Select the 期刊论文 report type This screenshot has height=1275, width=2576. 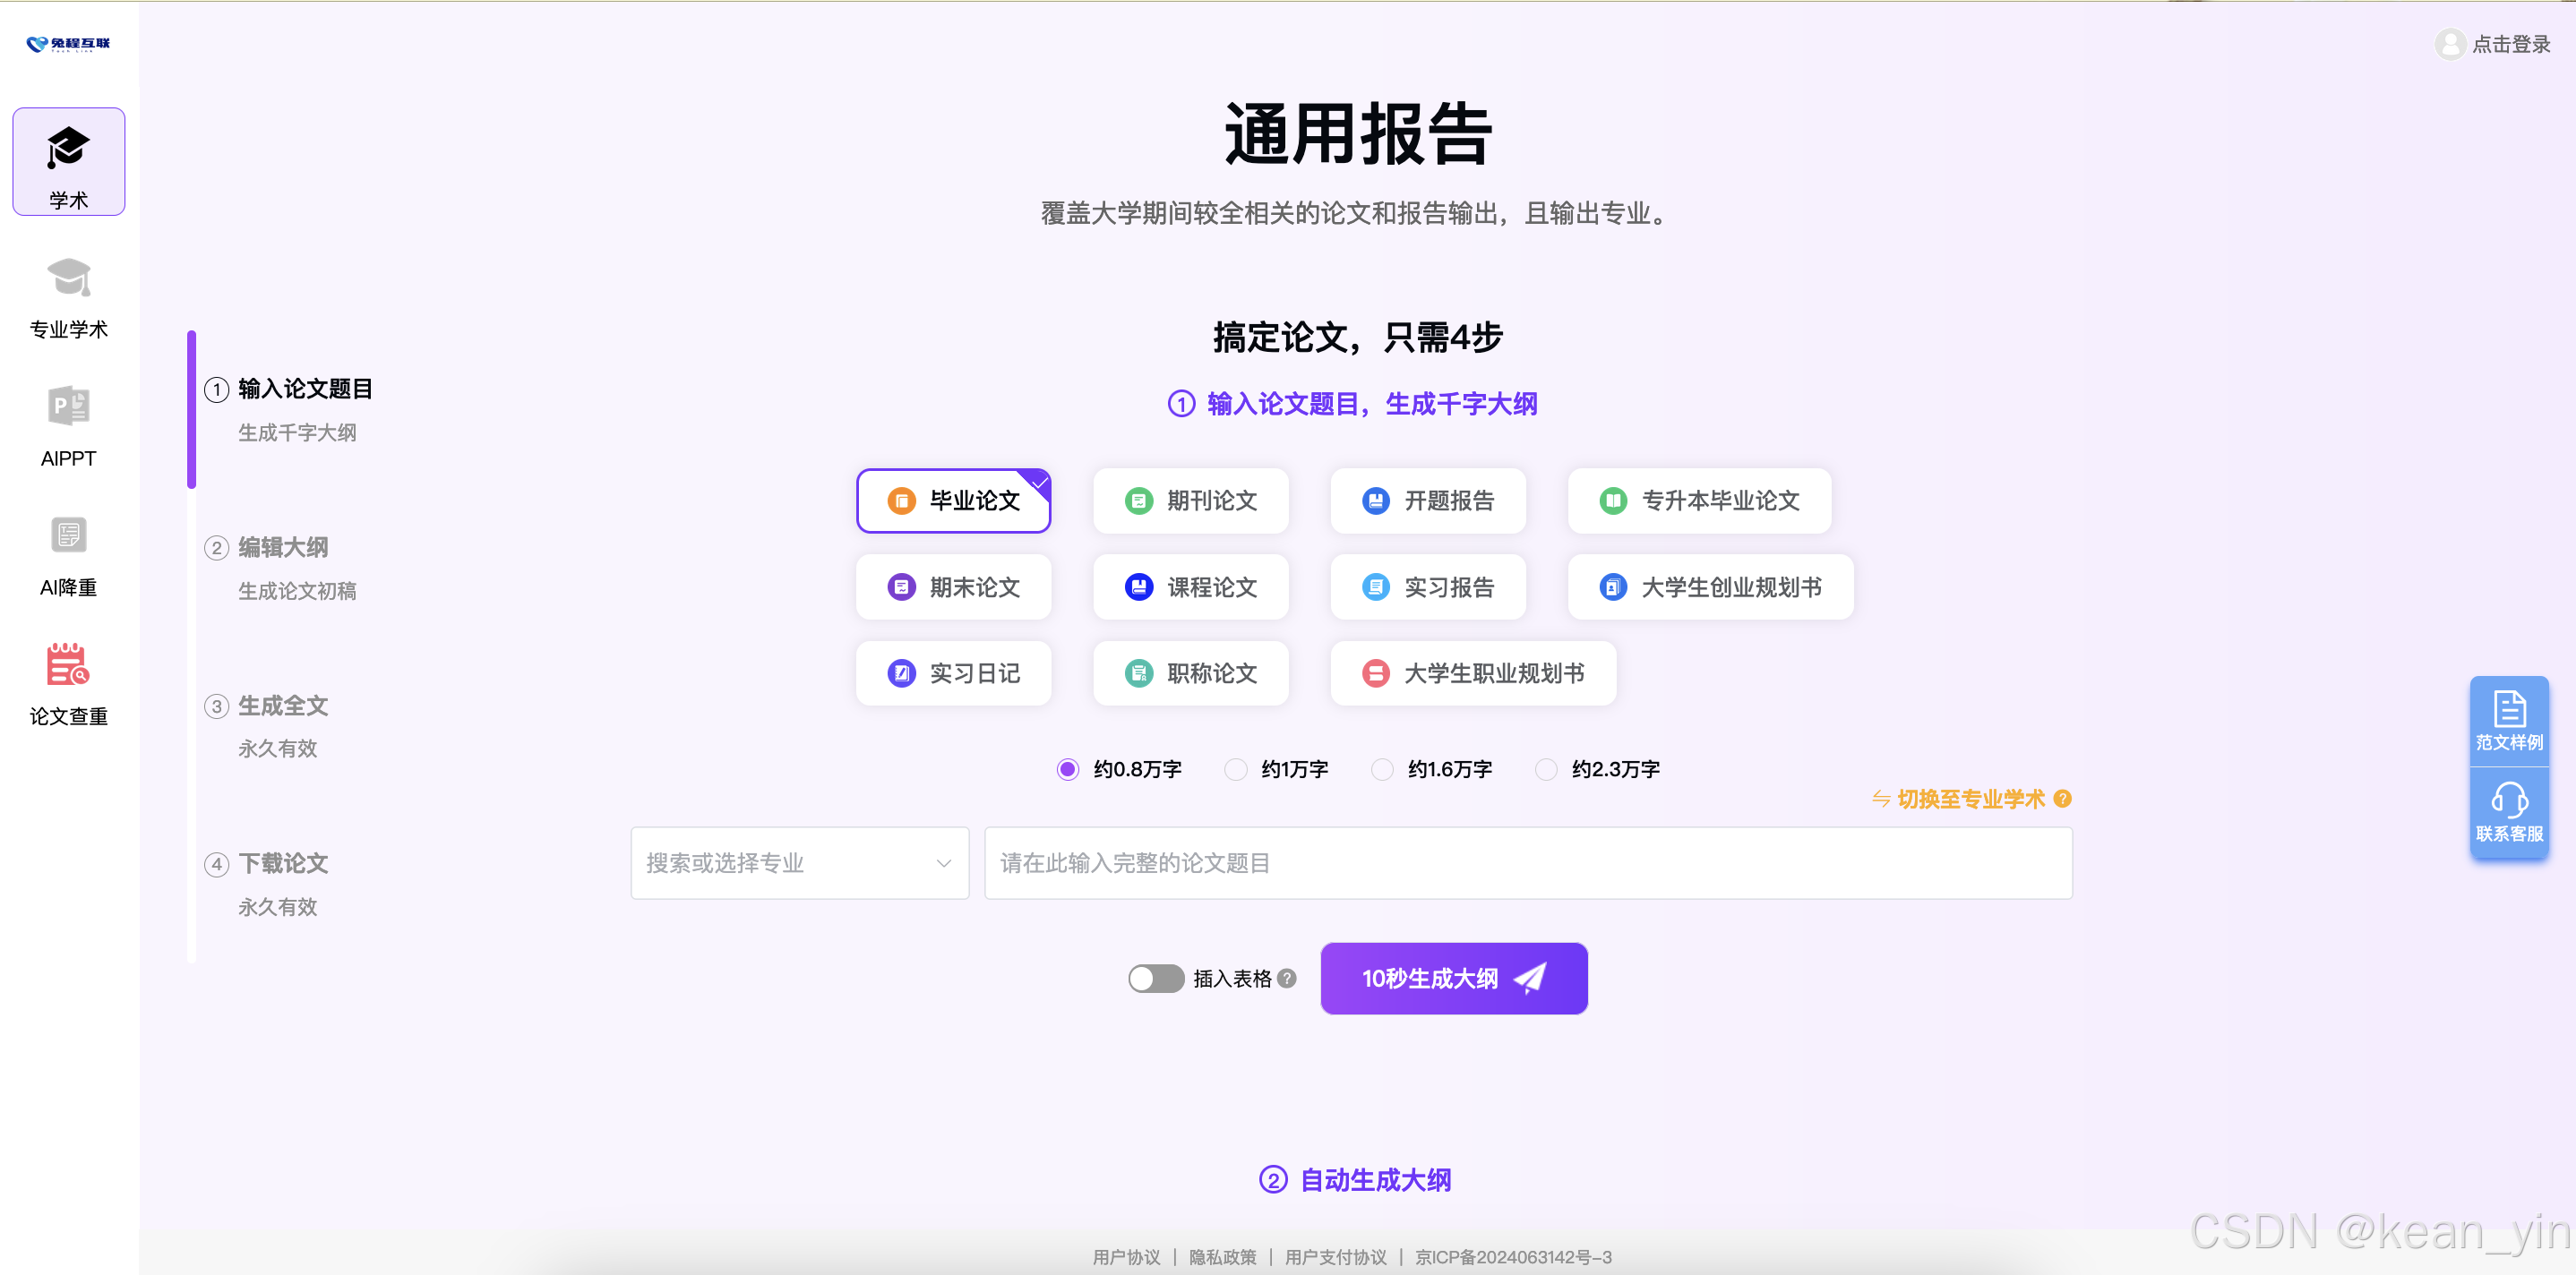[1191, 501]
